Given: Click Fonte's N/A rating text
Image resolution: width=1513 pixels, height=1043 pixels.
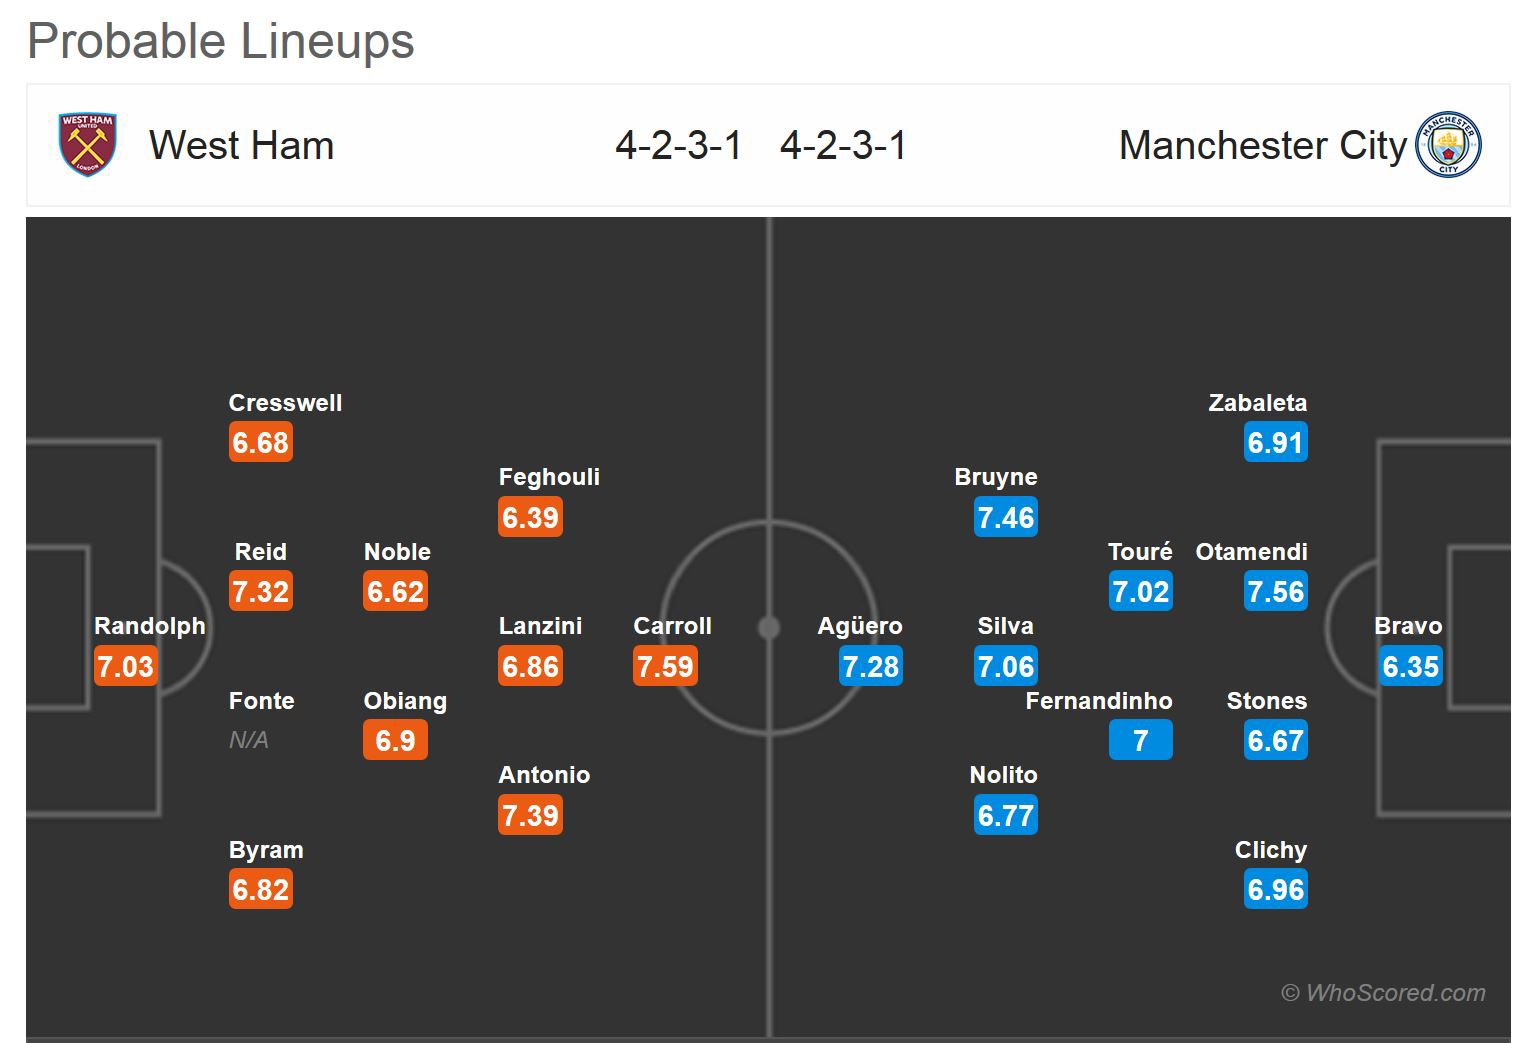Looking at the screenshot, I should tap(249, 740).
